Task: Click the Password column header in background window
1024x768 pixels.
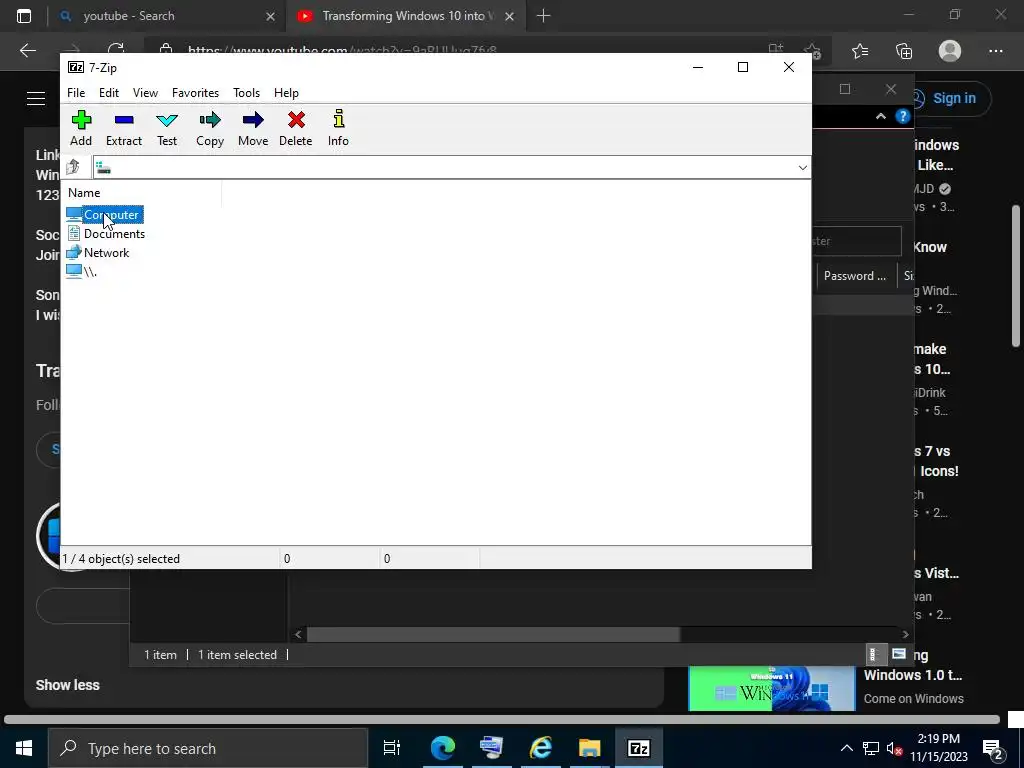Action: pos(855,276)
